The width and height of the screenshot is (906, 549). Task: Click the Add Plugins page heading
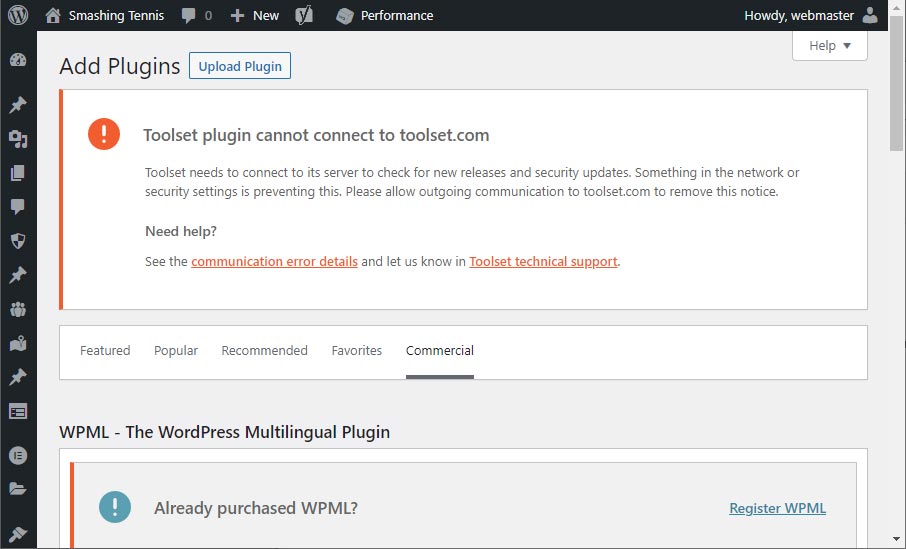point(120,66)
